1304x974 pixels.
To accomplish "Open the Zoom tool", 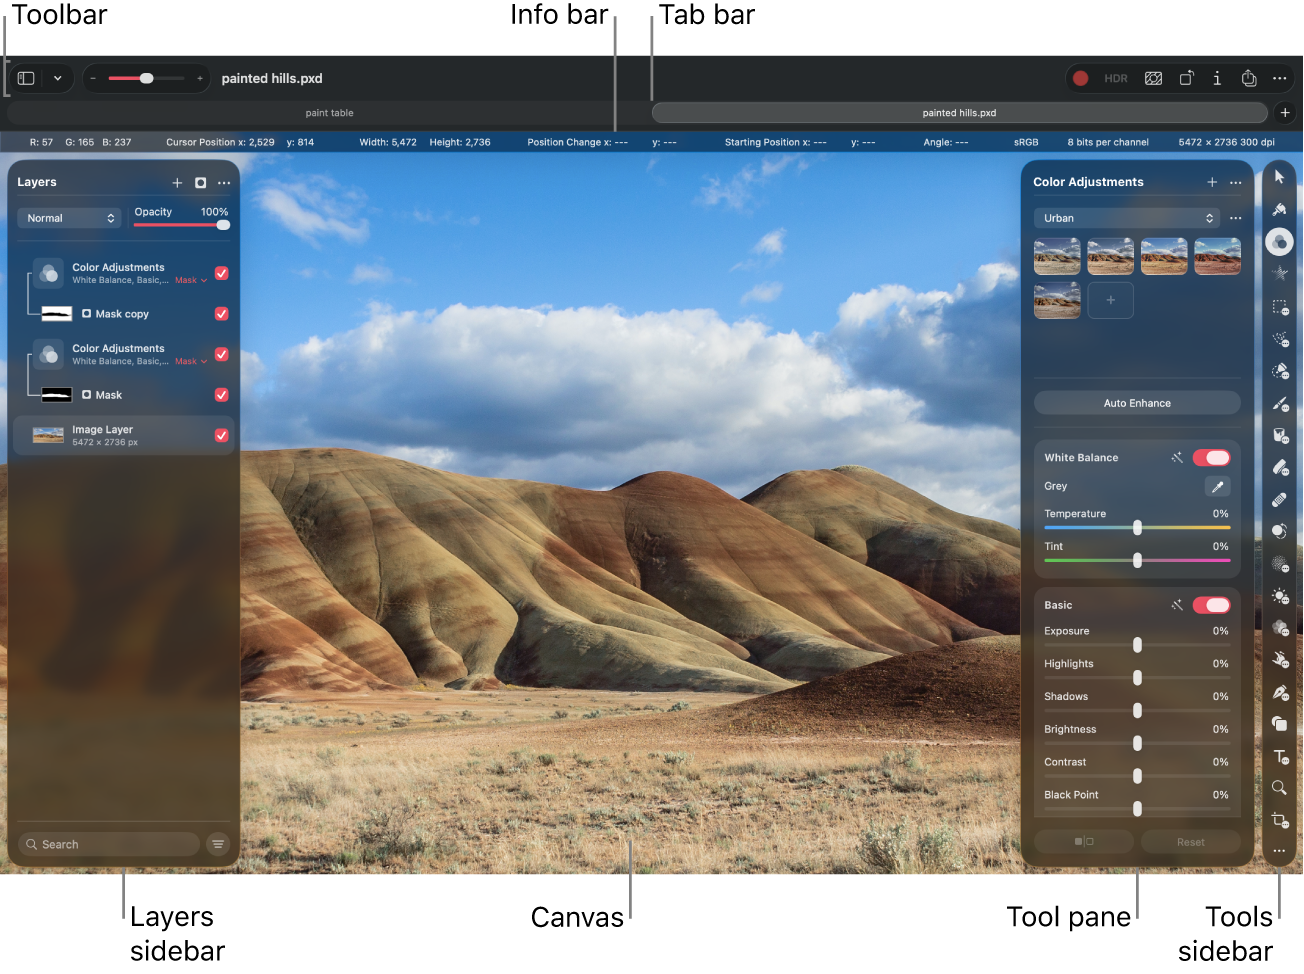I will [1279, 788].
